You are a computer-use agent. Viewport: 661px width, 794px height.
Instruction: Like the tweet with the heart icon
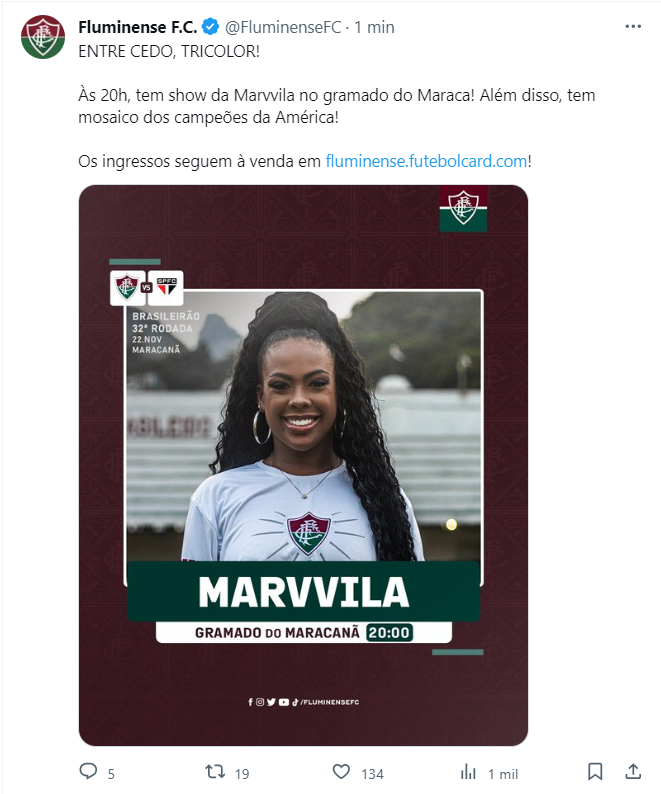point(341,772)
